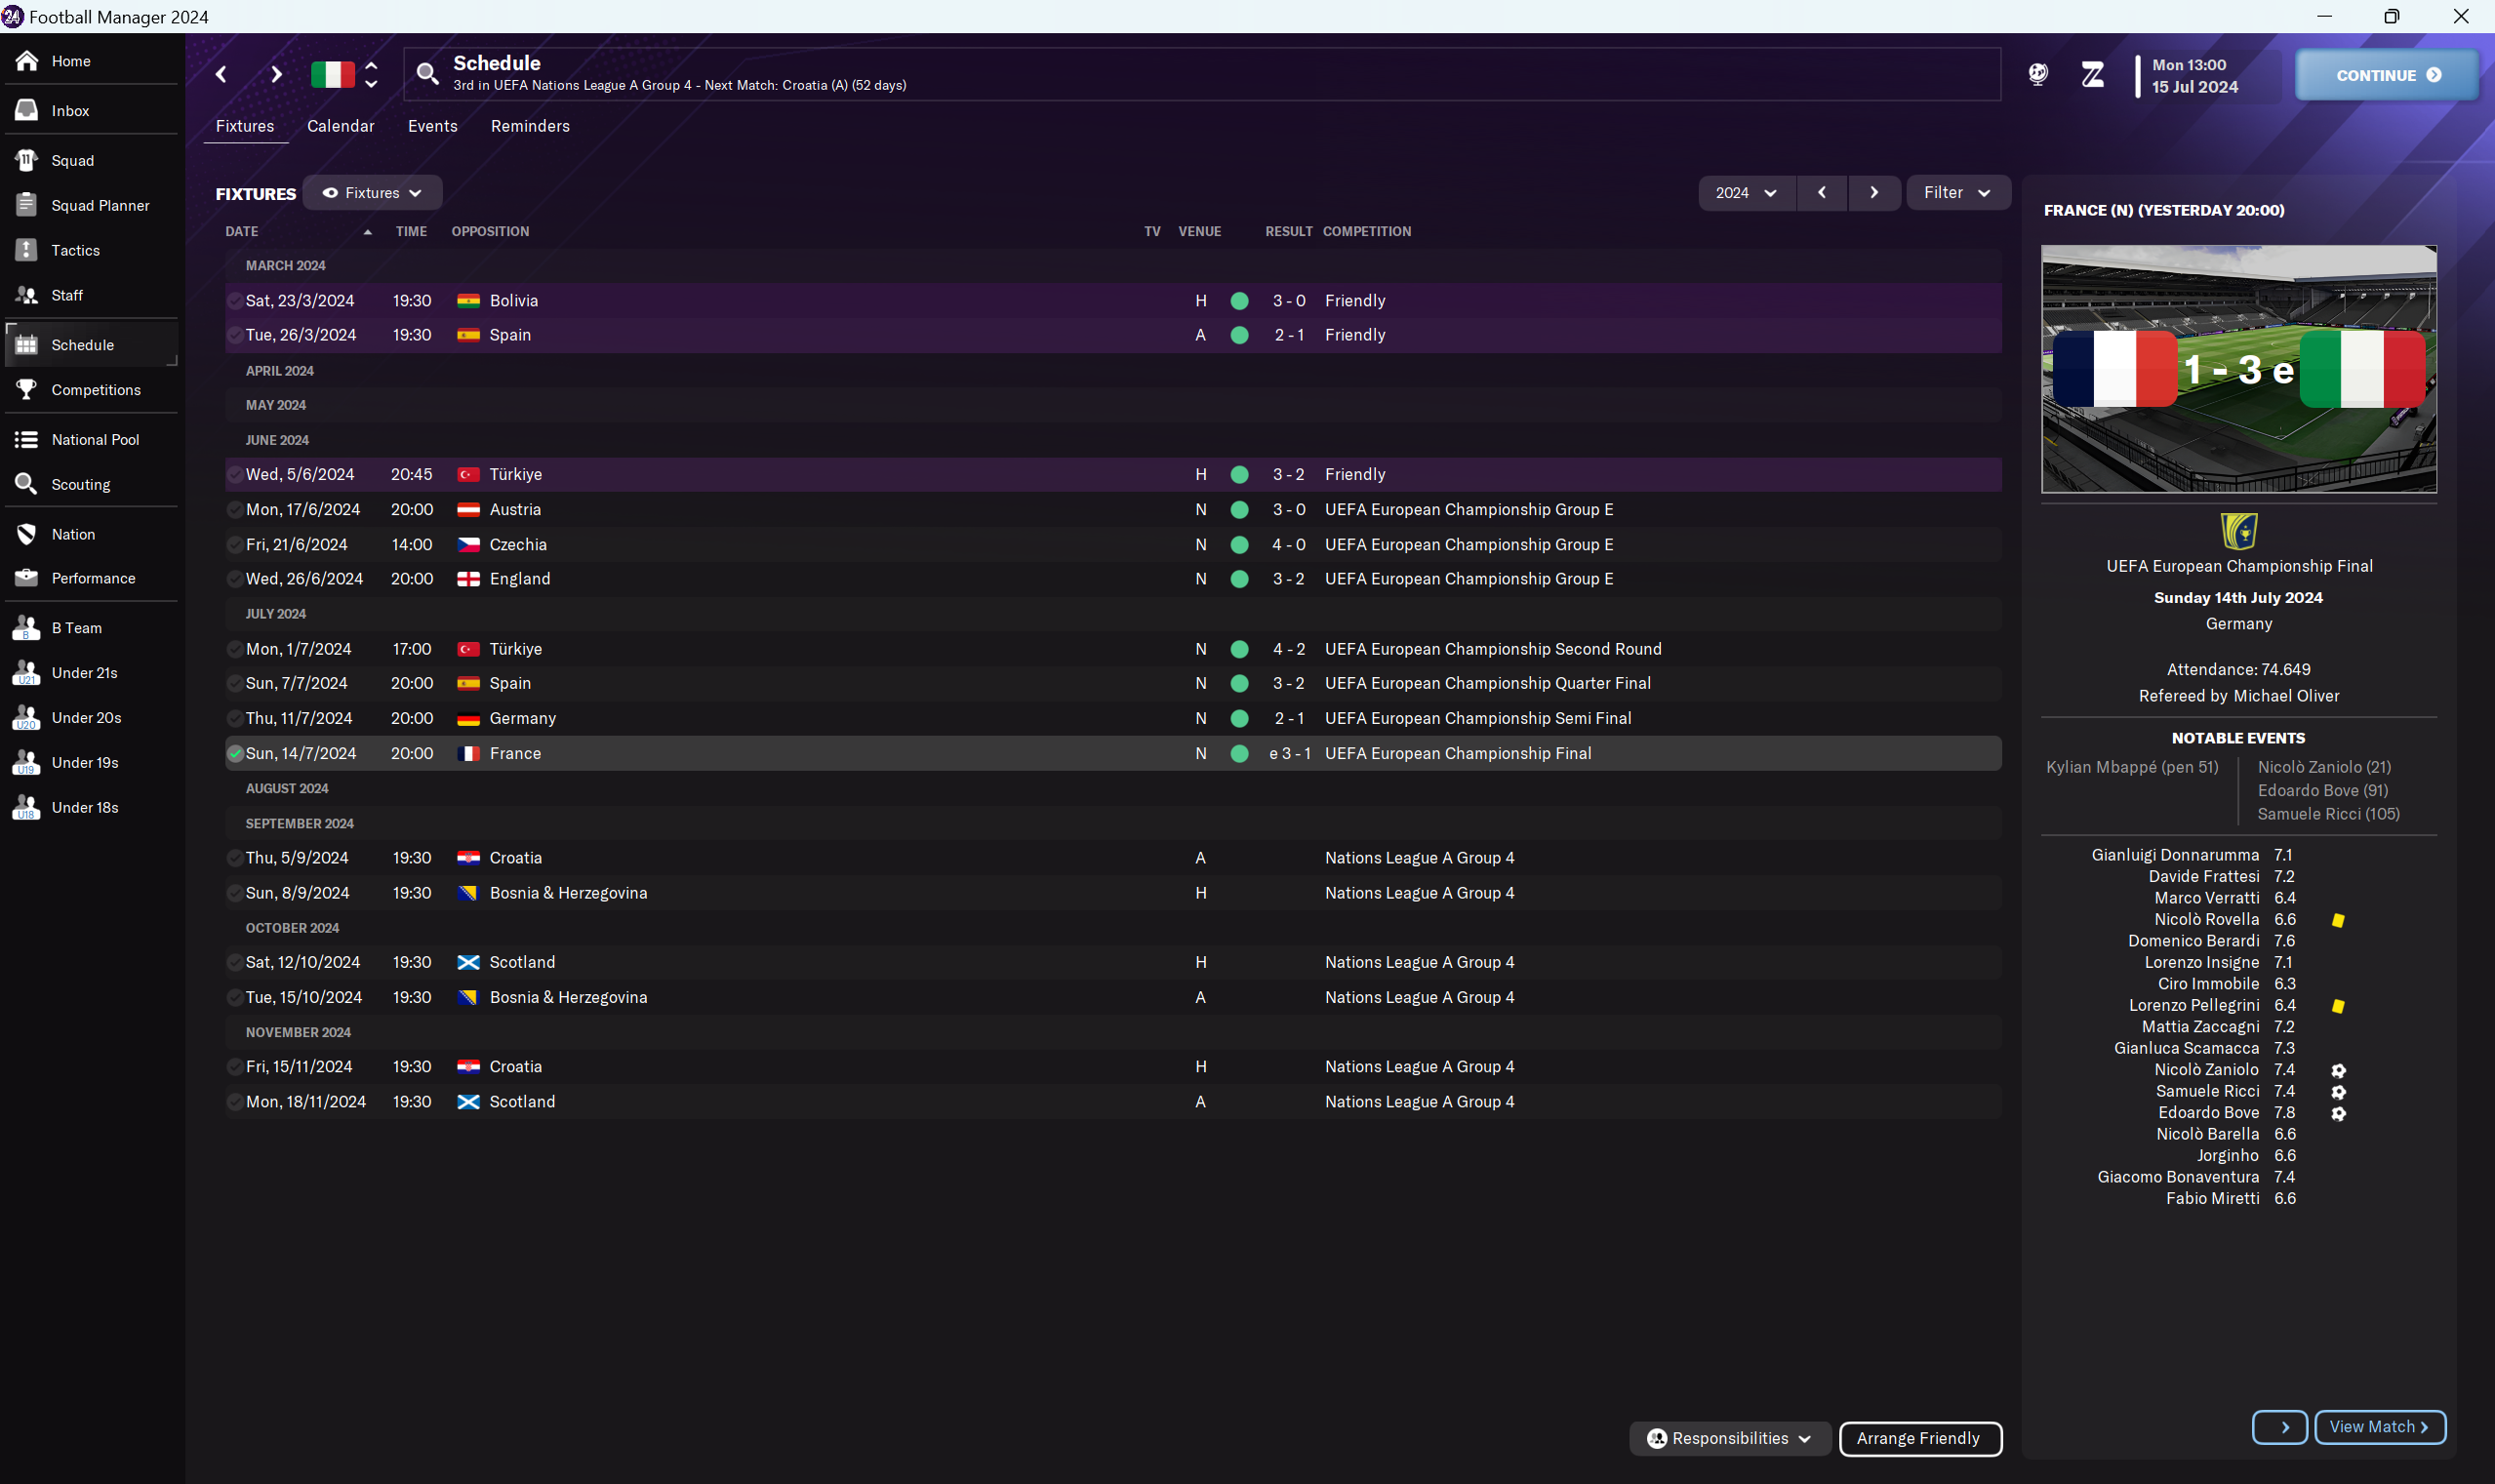Image resolution: width=2495 pixels, height=1484 pixels.
Task: Open the Responsibilities dropdown
Action: [1729, 1438]
